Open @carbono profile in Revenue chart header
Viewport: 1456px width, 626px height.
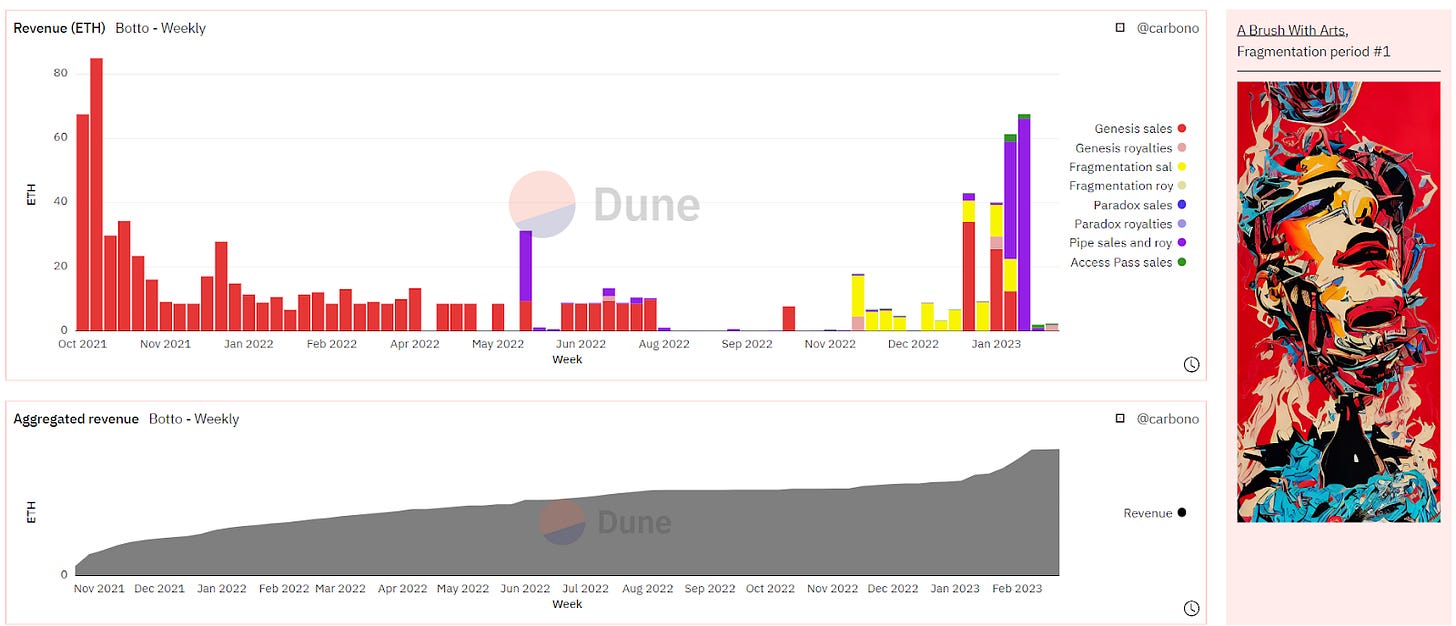(x=1167, y=28)
